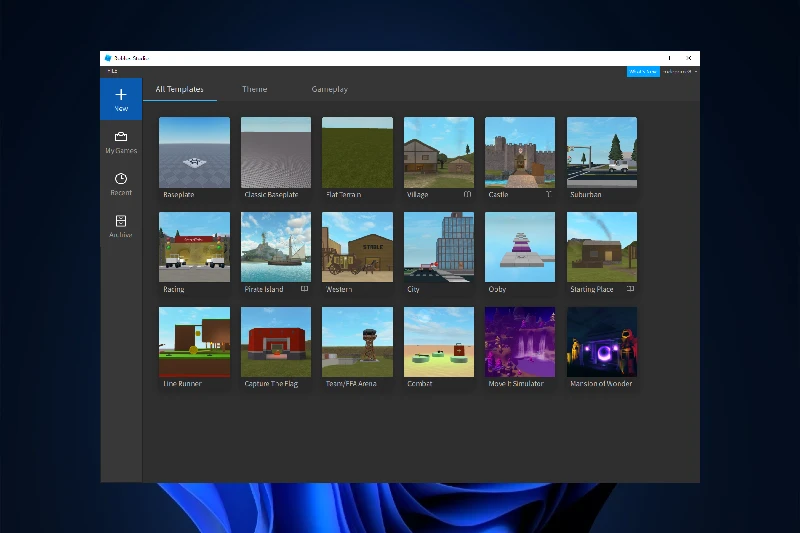Click the small icon beside Castle label
The height and width of the screenshot is (533, 800).
[548, 194]
